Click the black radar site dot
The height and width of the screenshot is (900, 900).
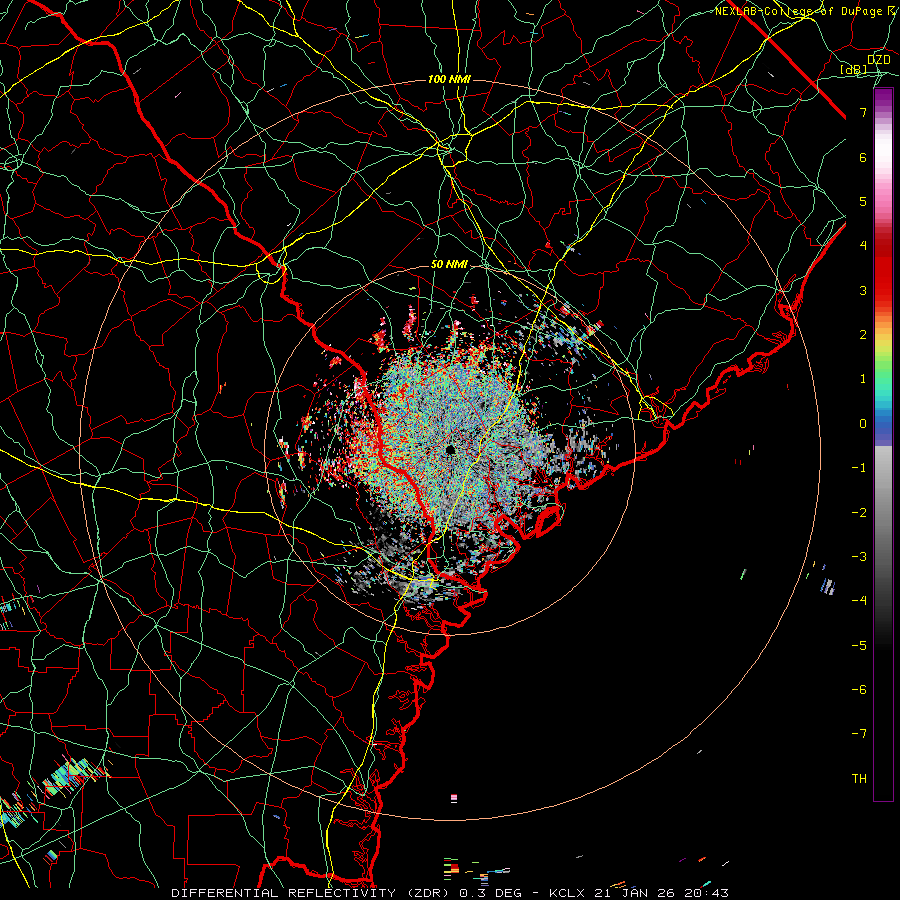[x=451, y=449]
